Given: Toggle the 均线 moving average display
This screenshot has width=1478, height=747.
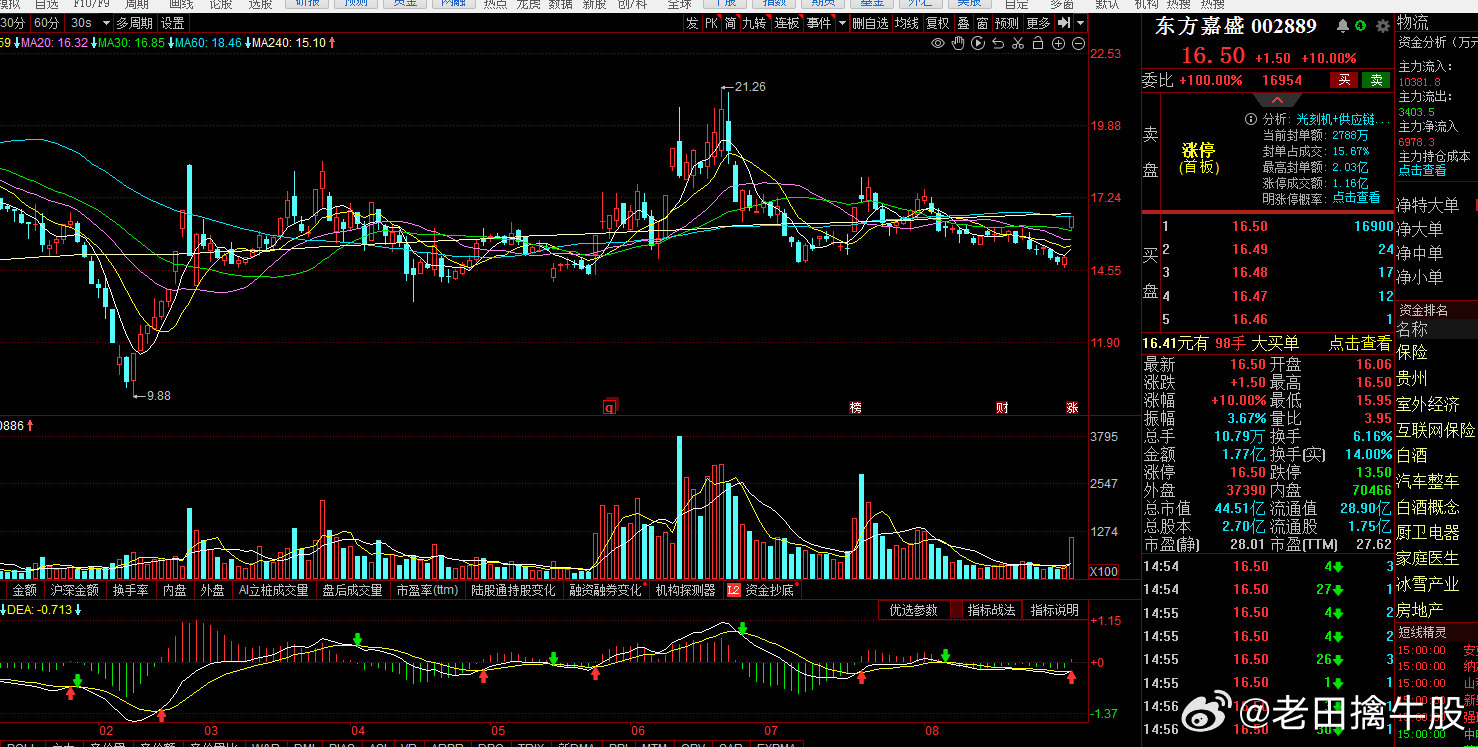Looking at the screenshot, I should [x=906, y=23].
